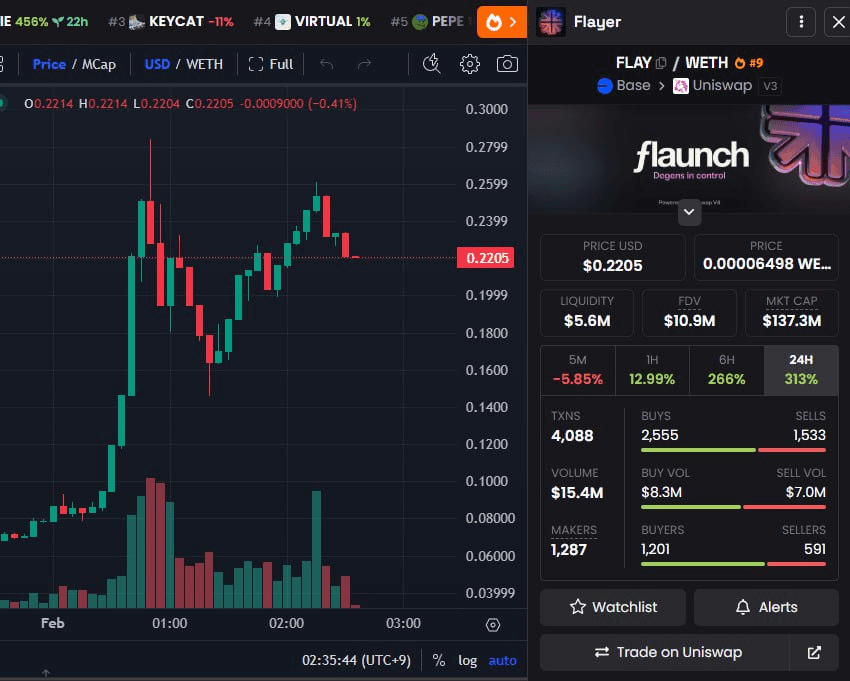Click the SELLERS count 591
Viewport: 850px width, 681px height.
(815, 549)
